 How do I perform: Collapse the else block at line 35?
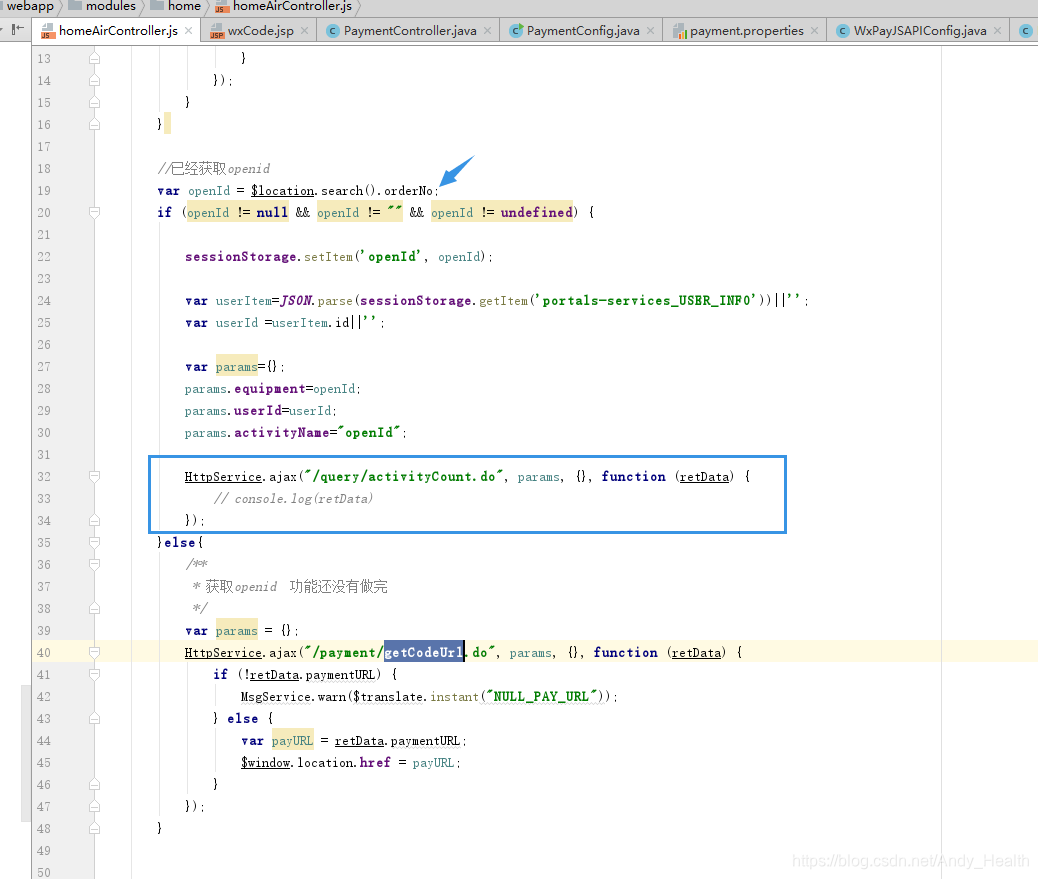point(95,543)
